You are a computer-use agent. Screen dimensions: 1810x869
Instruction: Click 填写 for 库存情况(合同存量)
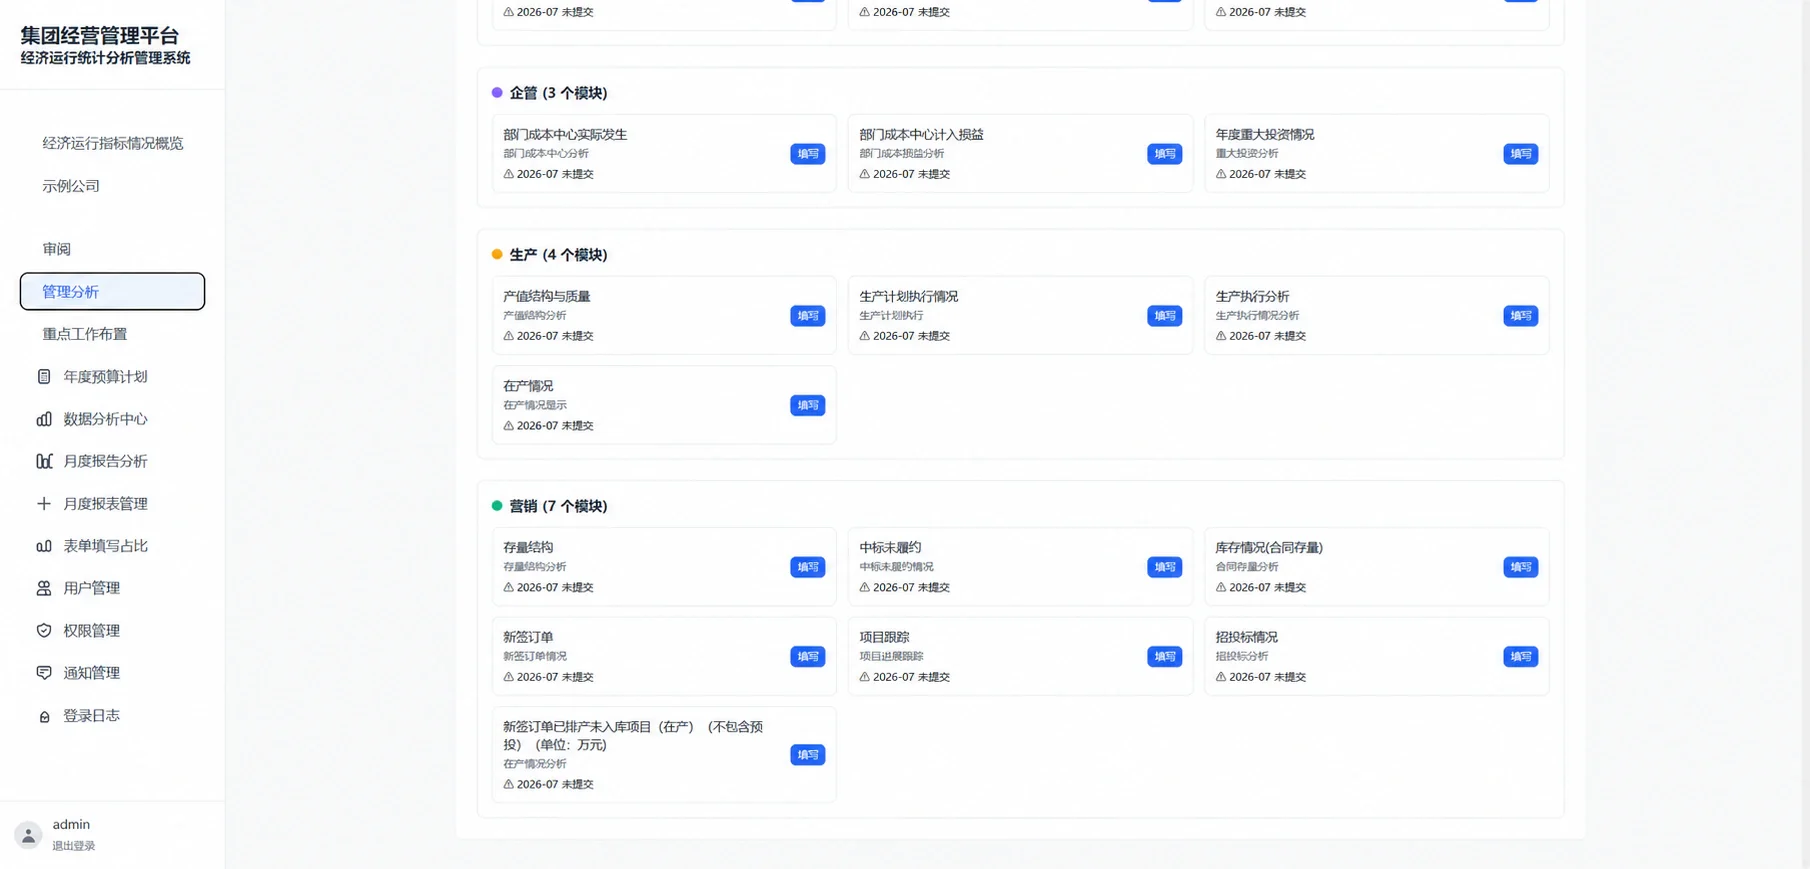[x=1520, y=567]
